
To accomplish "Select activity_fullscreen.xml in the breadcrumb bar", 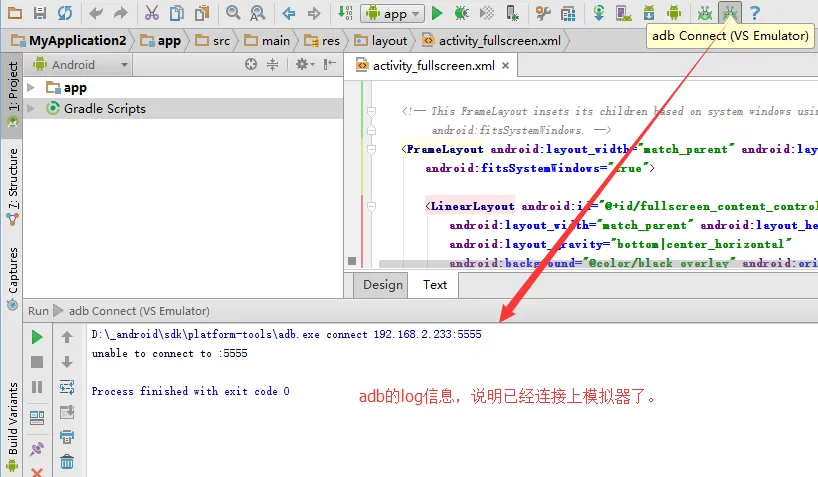I will [491, 40].
